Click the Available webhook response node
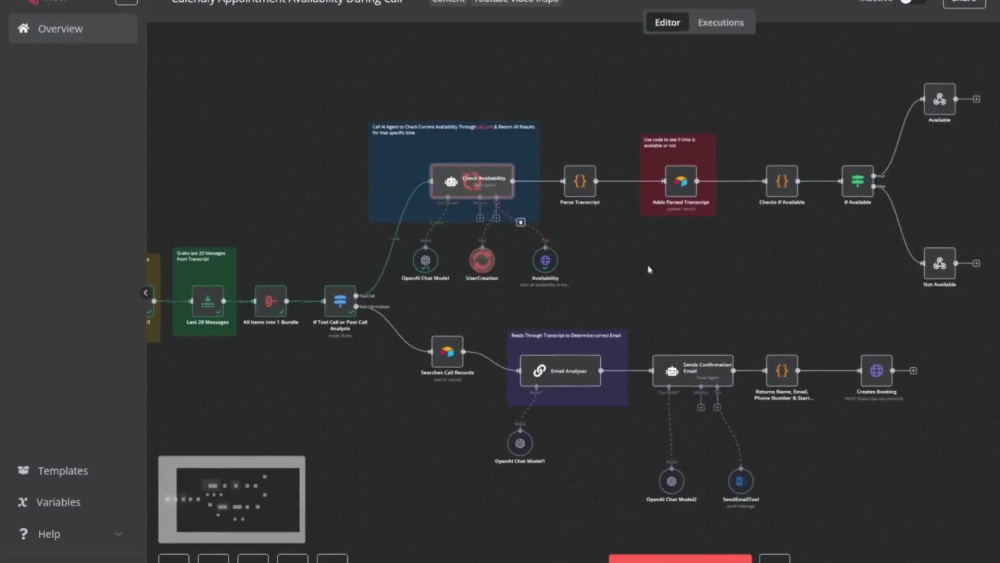Screen dimensions: 1000x563 coord(939,99)
